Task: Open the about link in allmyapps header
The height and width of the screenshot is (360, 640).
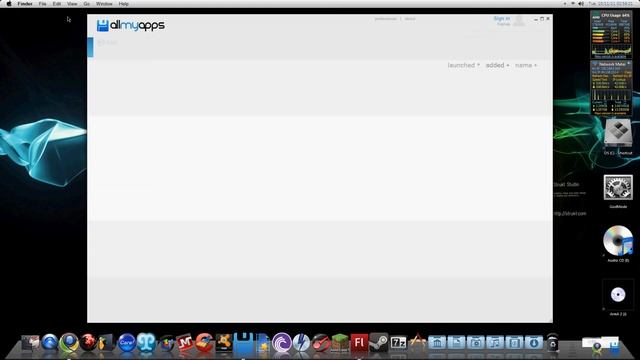Action: [x=410, y=19]
